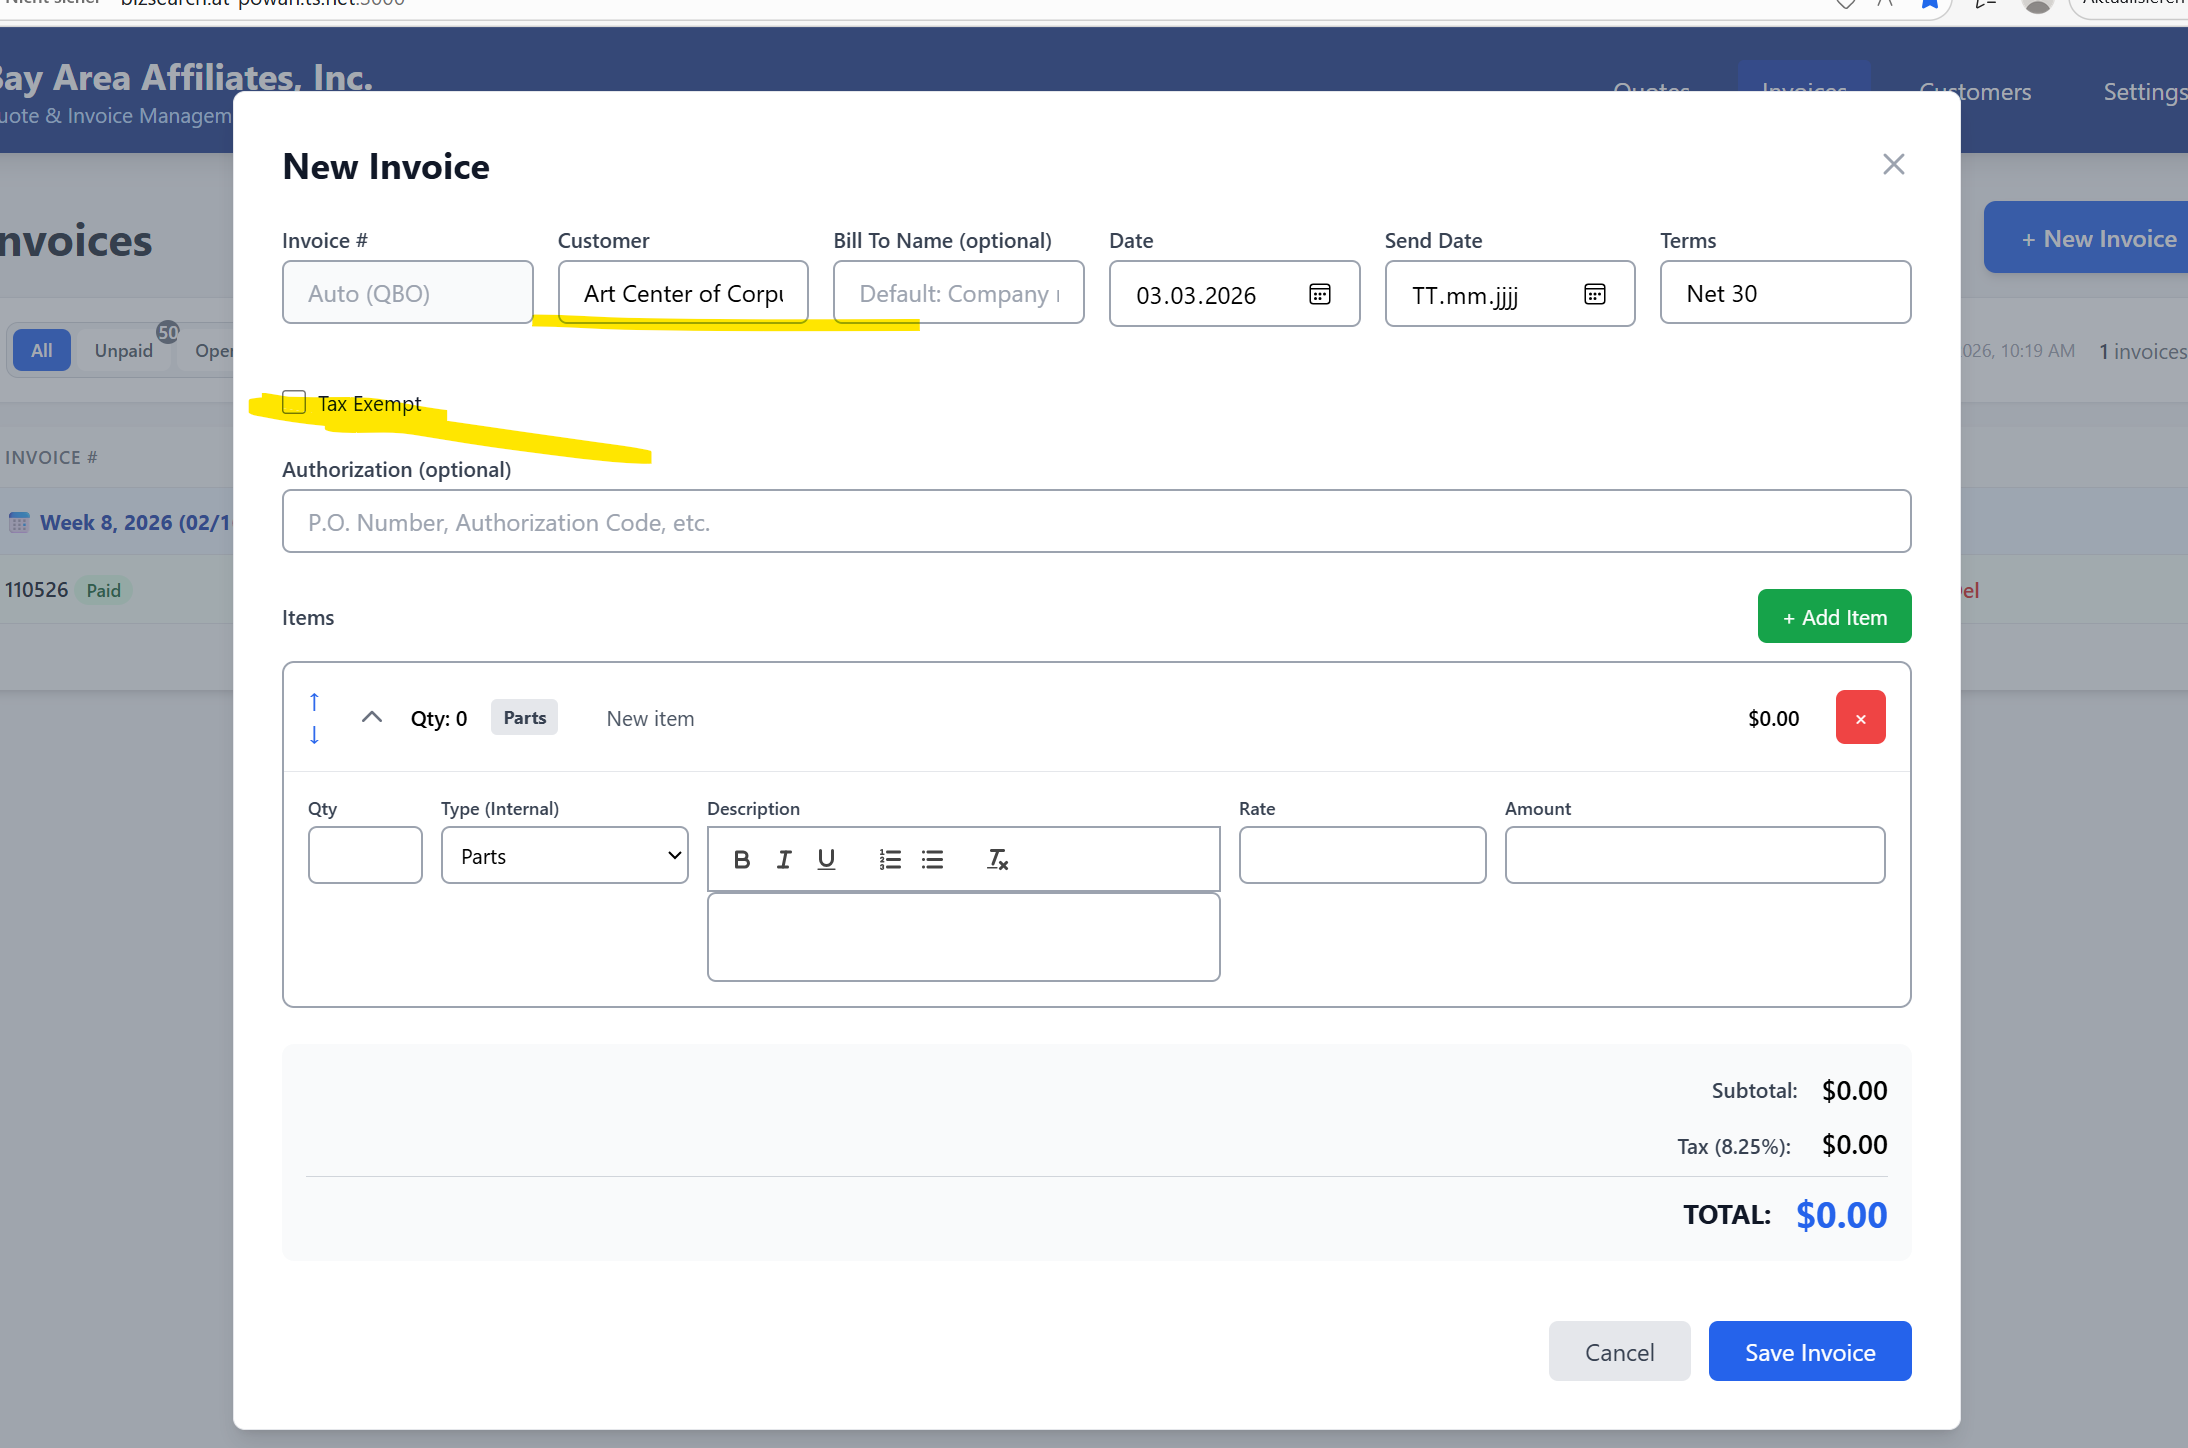Open the Customers navigation menu
2188x1448 pixels.
[1974, 92]
